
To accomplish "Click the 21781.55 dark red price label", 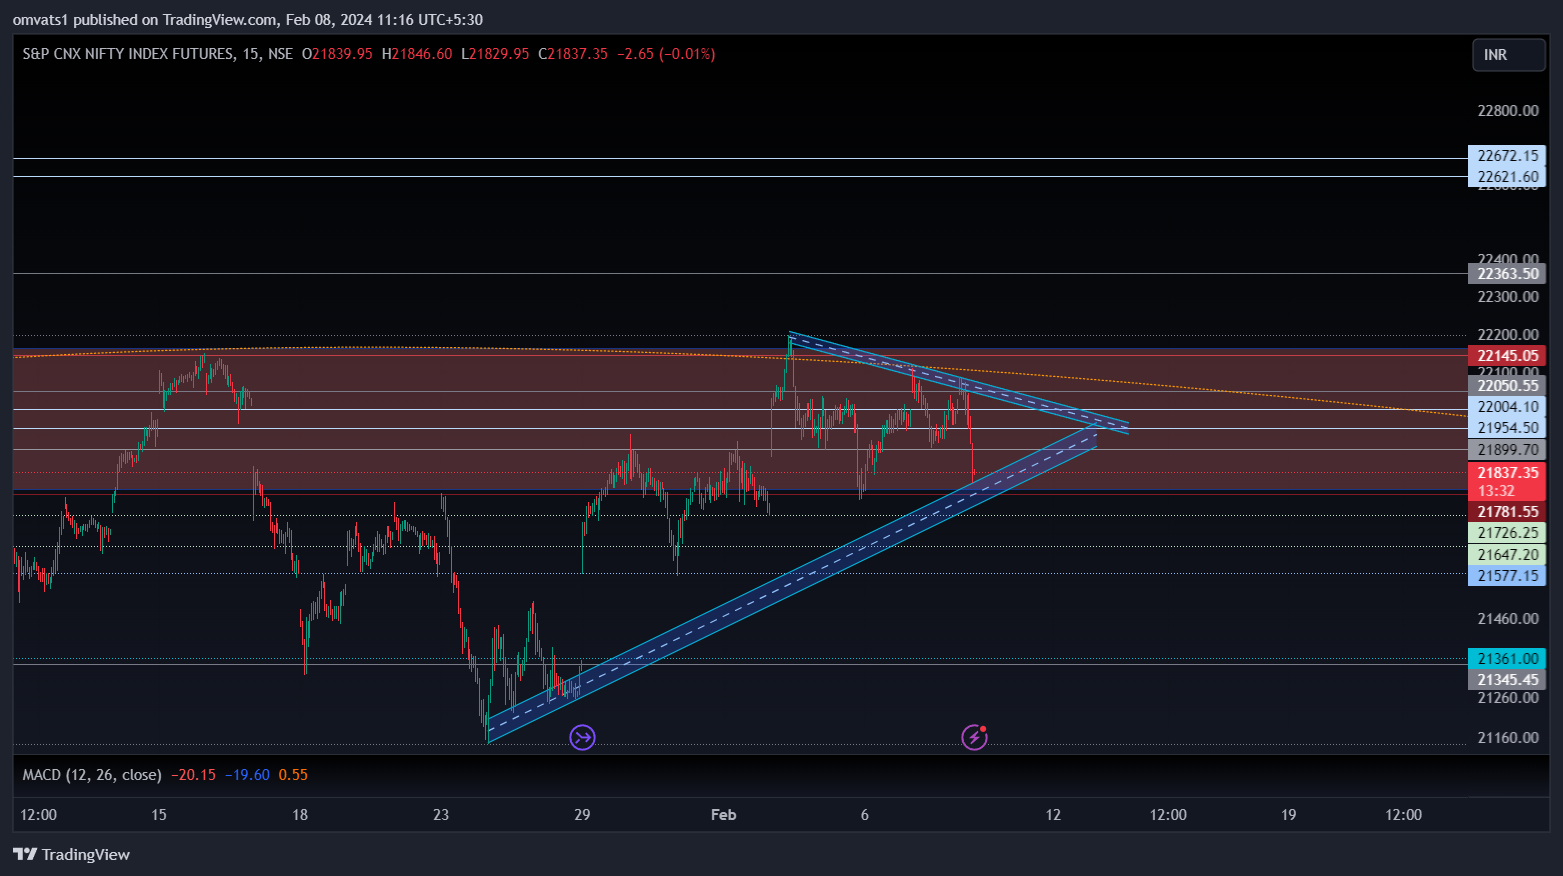I will pos(1507,512).
